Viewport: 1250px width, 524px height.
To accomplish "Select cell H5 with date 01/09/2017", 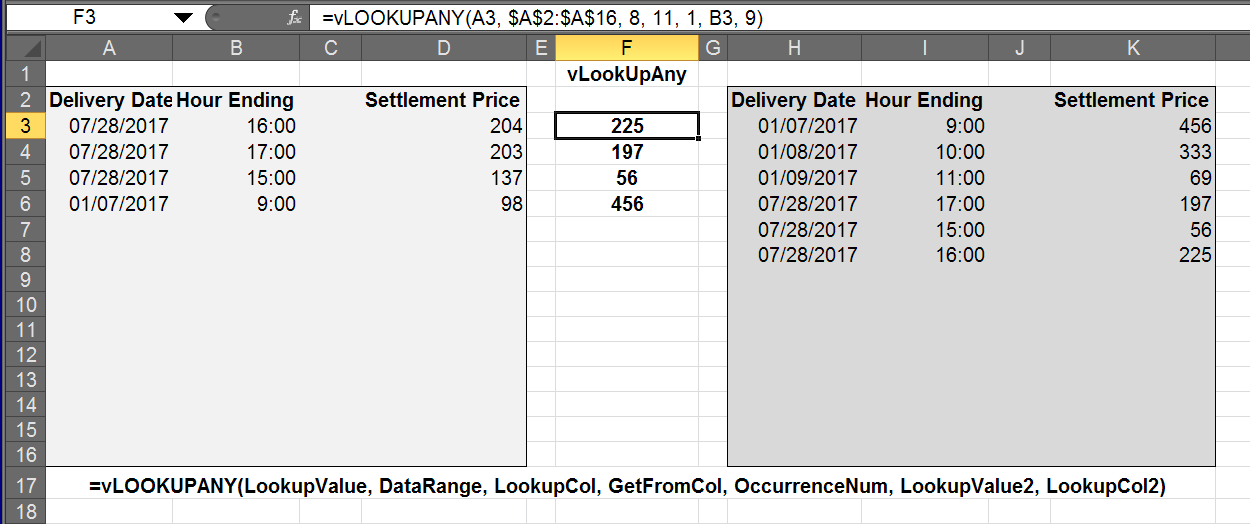I will point(794,178).
